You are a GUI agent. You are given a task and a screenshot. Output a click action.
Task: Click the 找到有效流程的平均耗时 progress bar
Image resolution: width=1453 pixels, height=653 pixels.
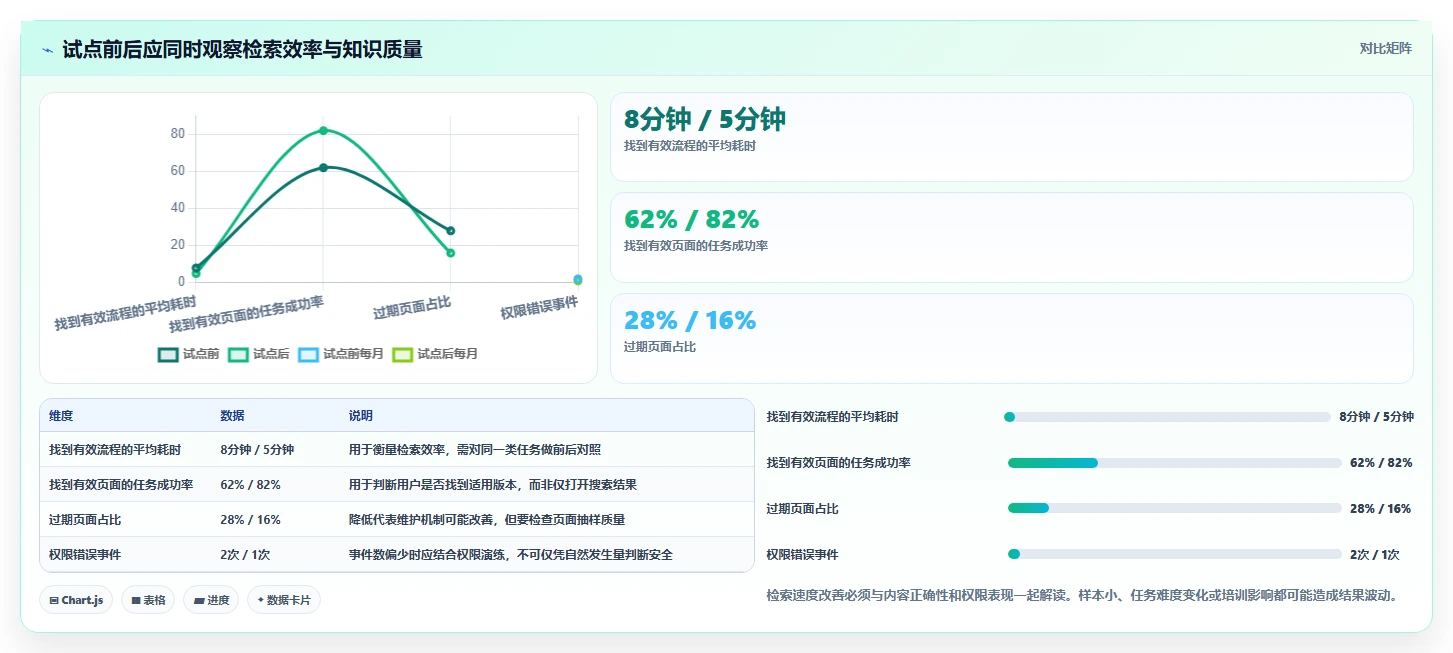click(1167, 417)
